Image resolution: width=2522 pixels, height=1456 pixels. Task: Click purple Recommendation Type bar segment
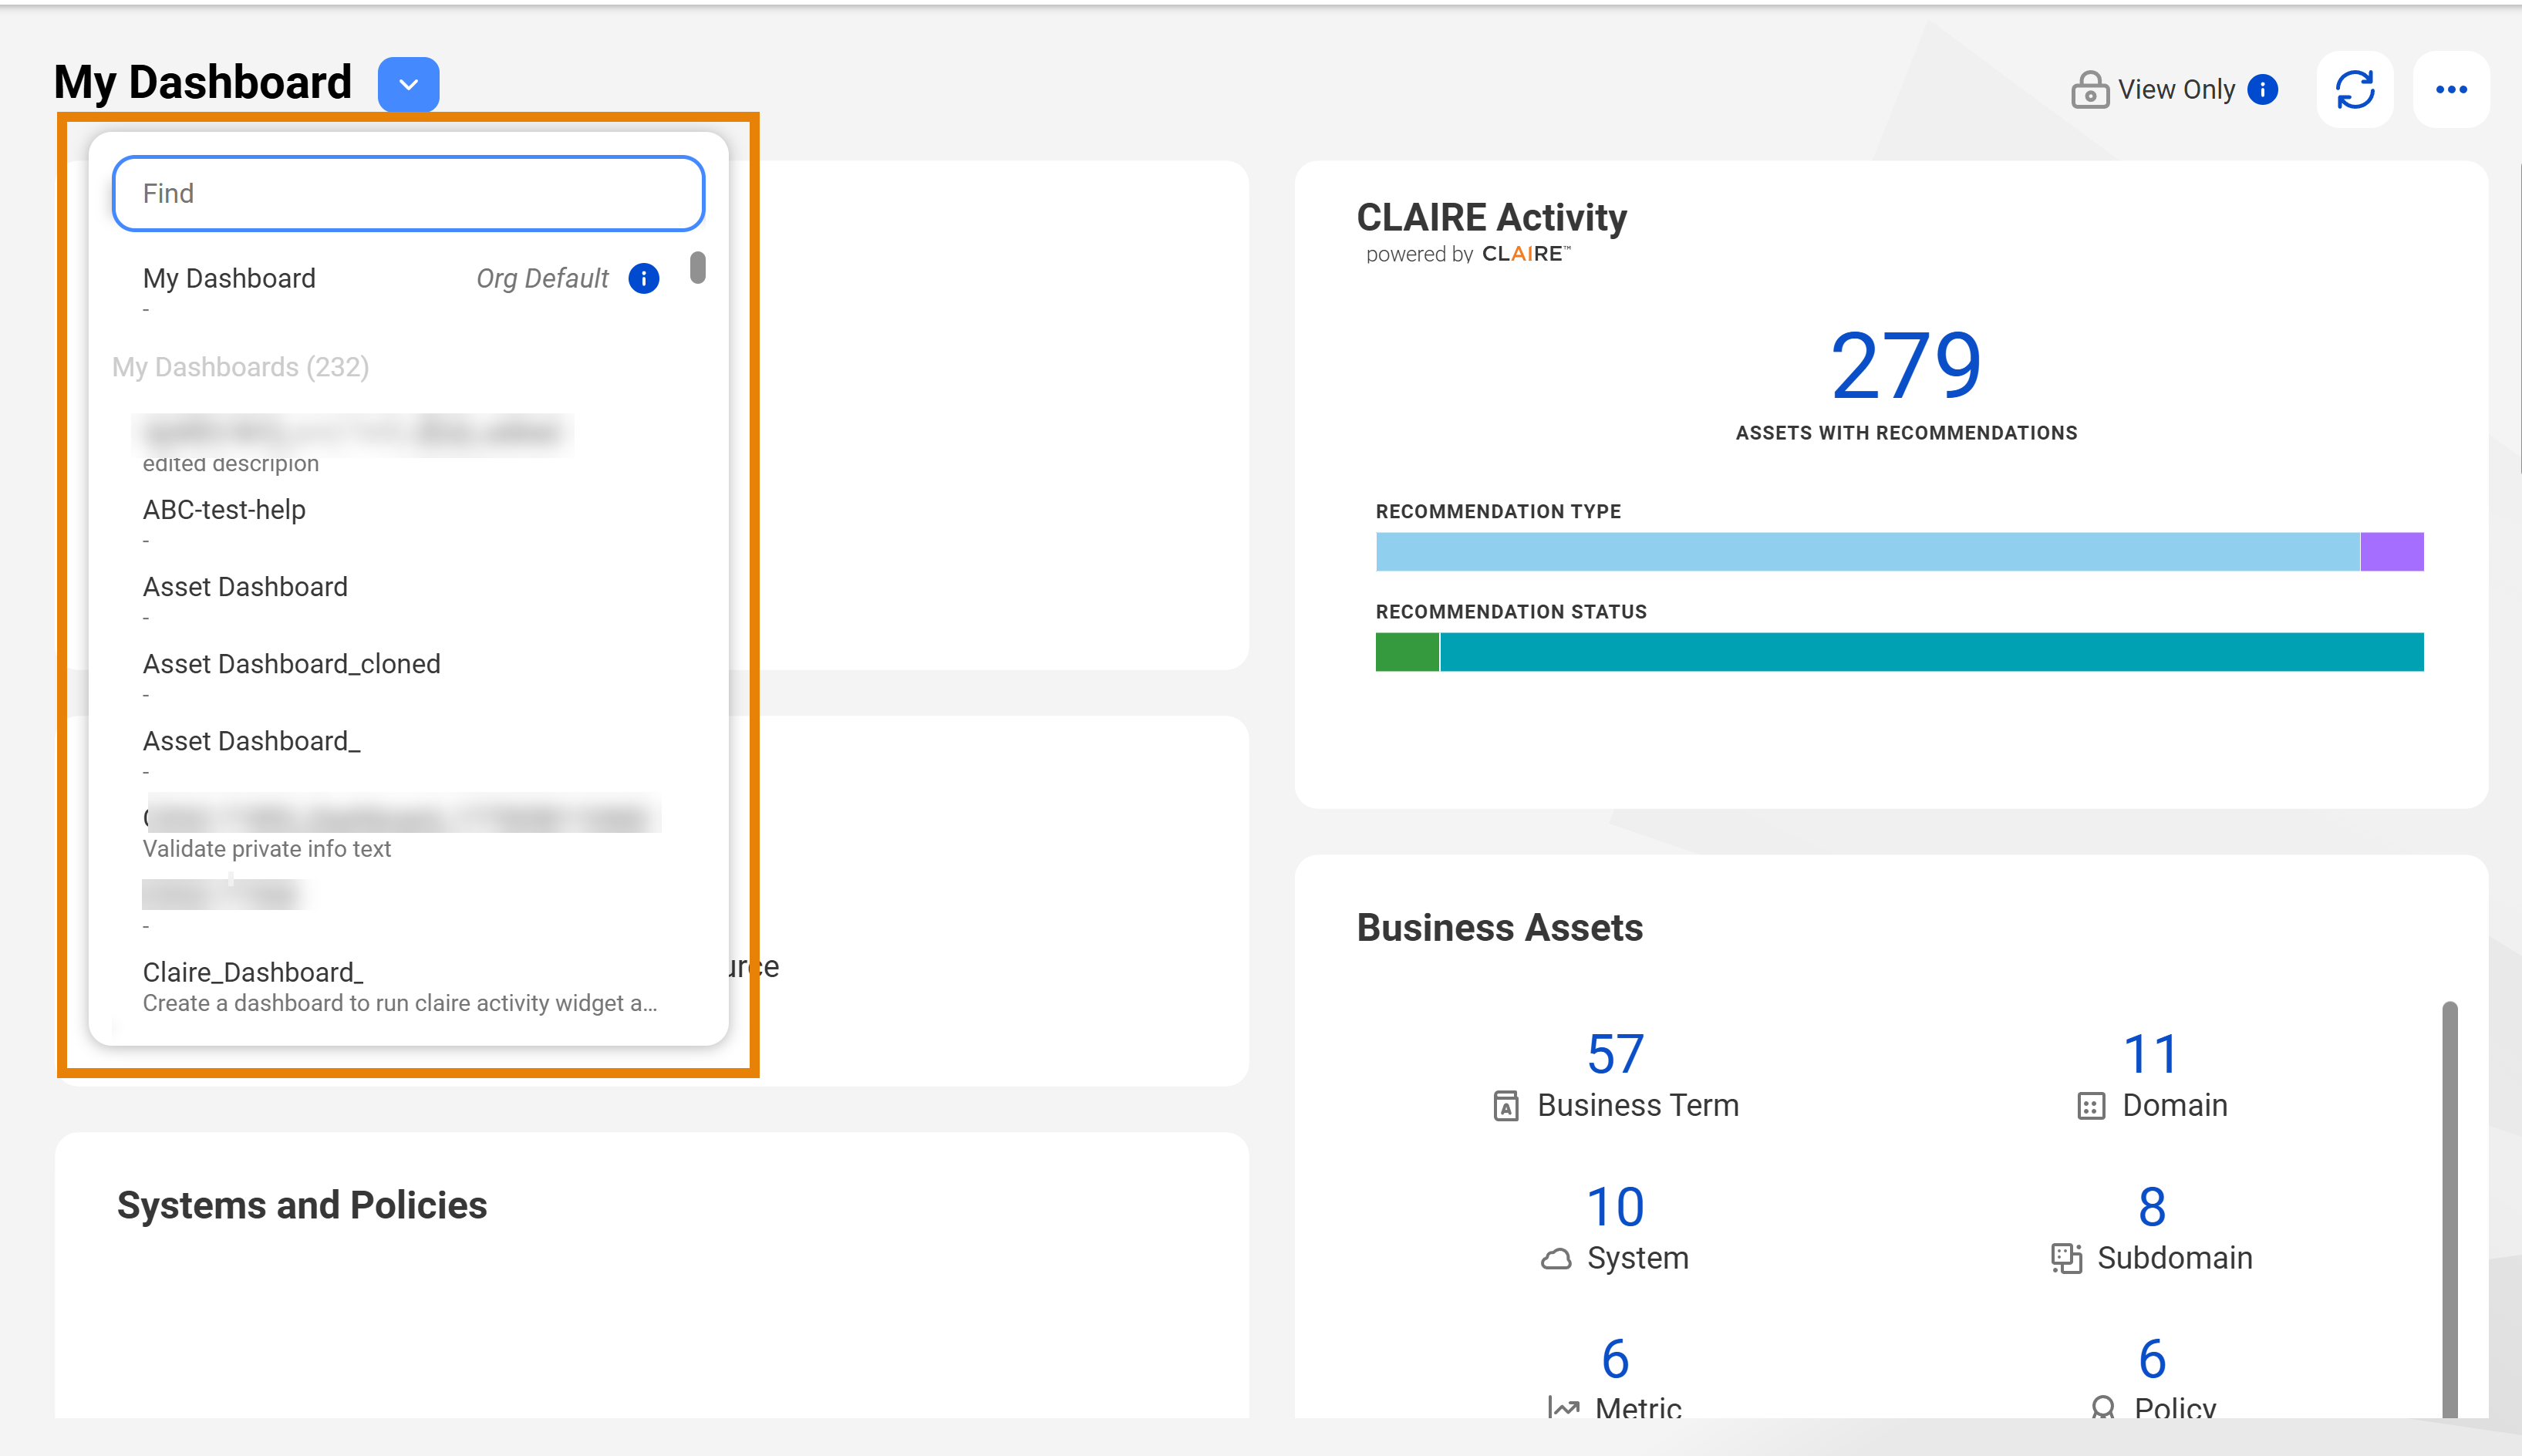[2392, 552]
